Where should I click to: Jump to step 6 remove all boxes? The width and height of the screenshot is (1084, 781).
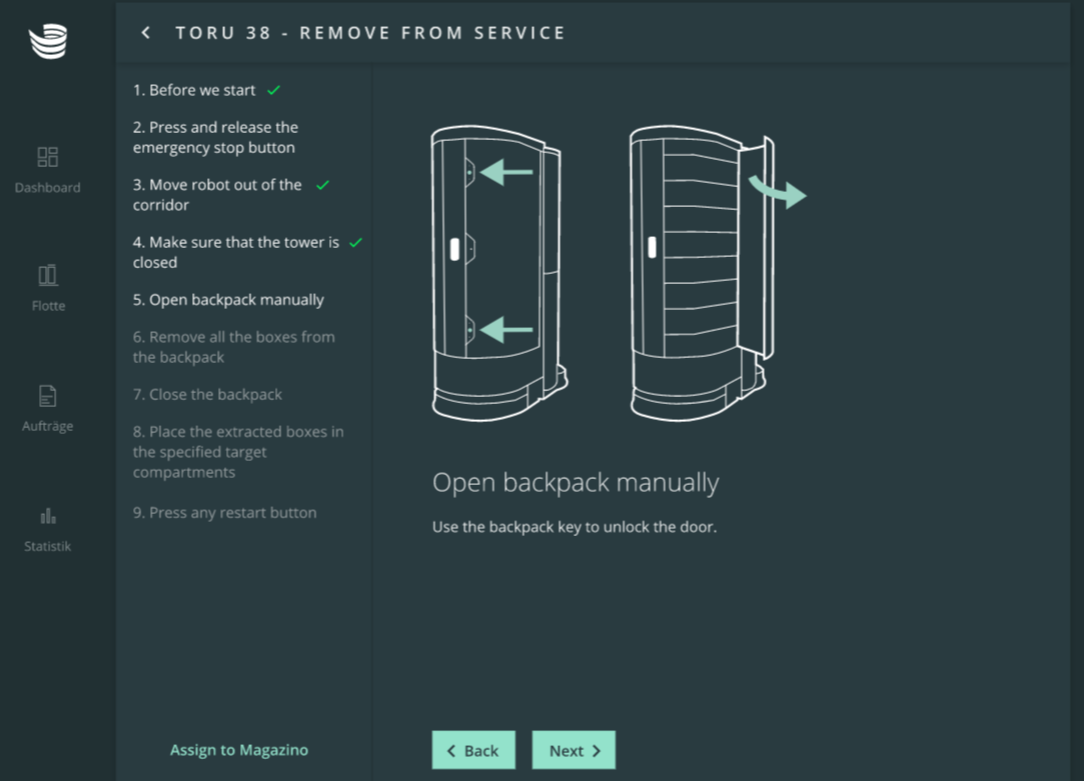(x=233, y=347)
